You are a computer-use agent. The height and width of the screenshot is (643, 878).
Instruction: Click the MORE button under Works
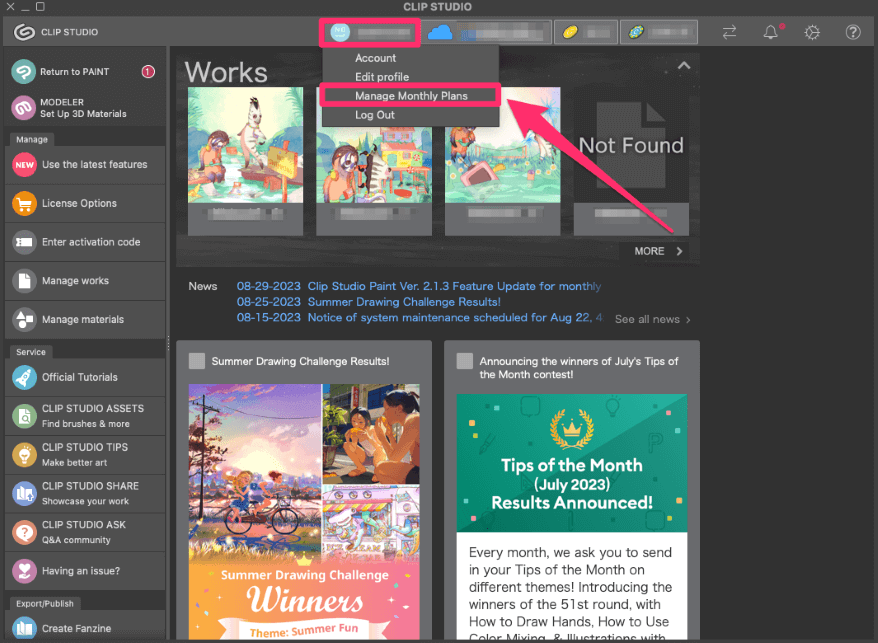point(658,251)
